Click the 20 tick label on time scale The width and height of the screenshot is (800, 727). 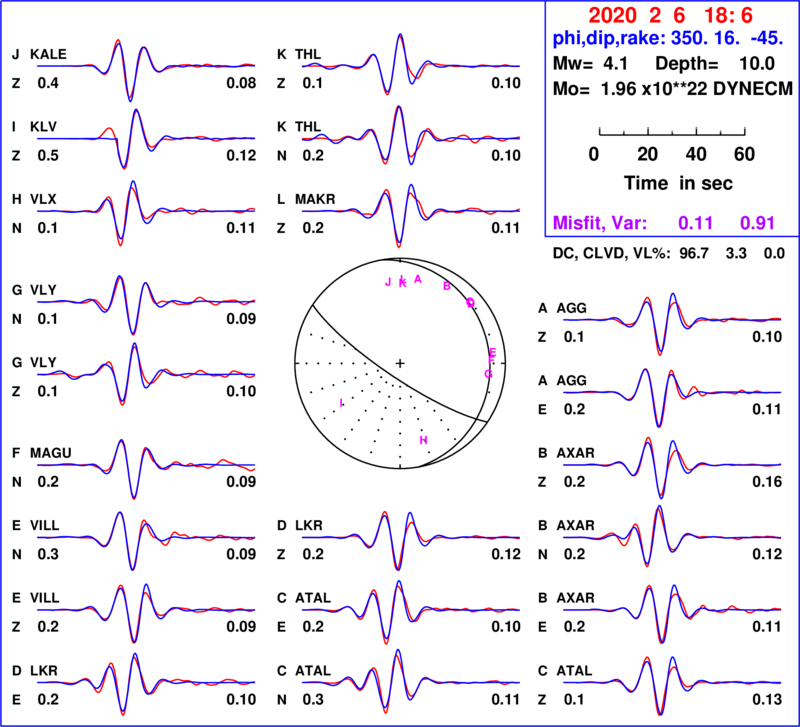(647, 154)
